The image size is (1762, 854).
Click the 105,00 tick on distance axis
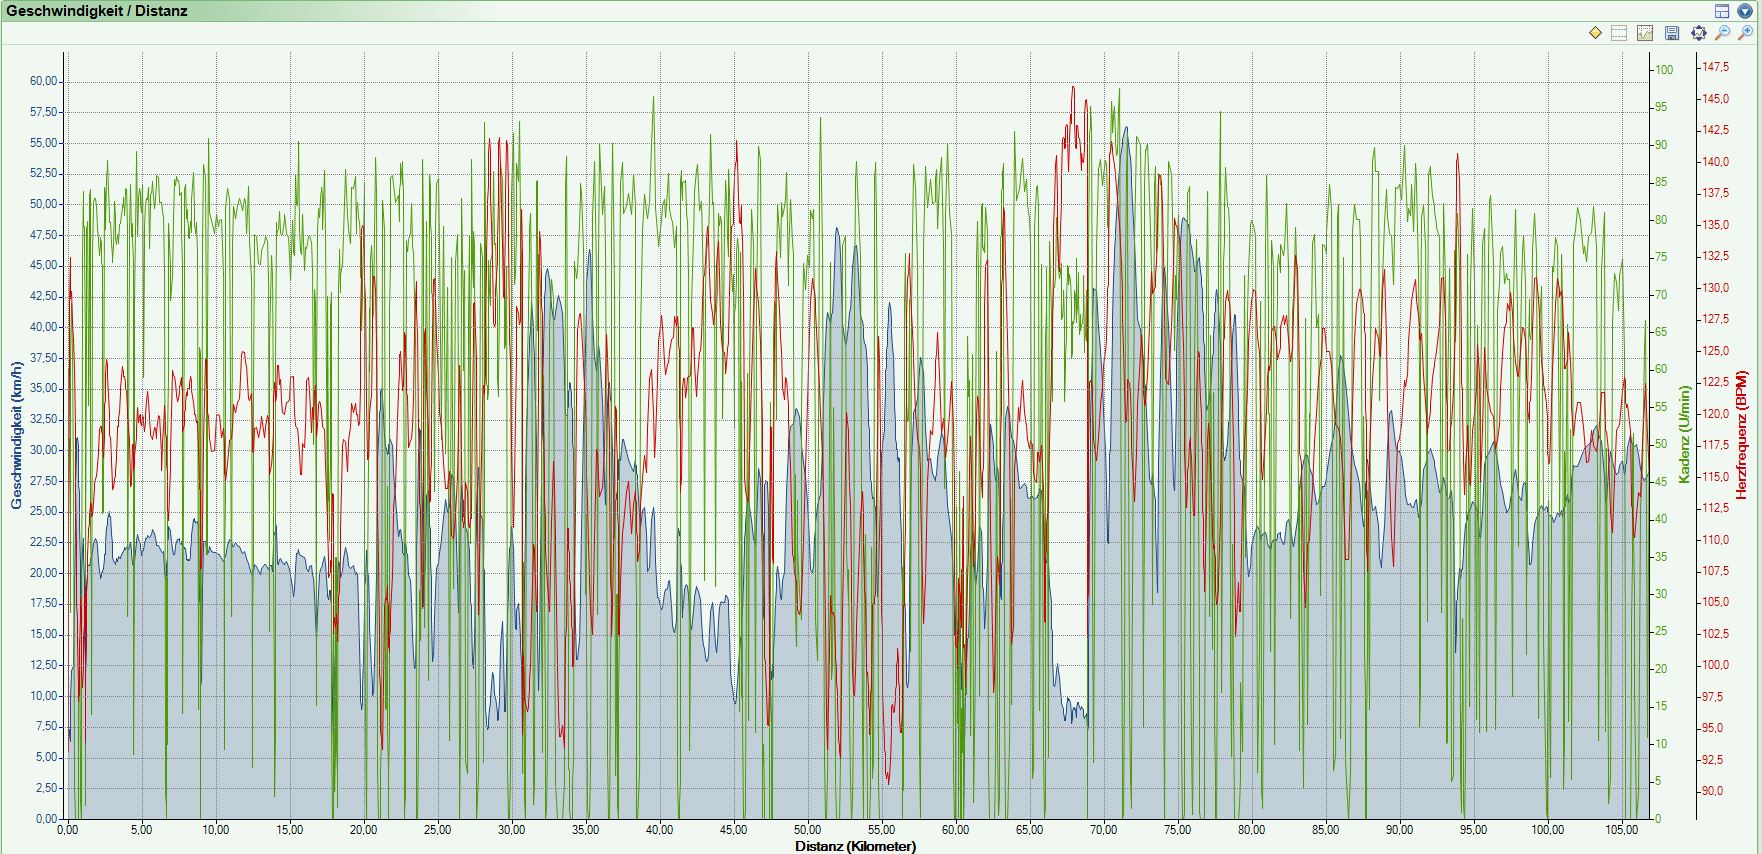[1622, 830]
